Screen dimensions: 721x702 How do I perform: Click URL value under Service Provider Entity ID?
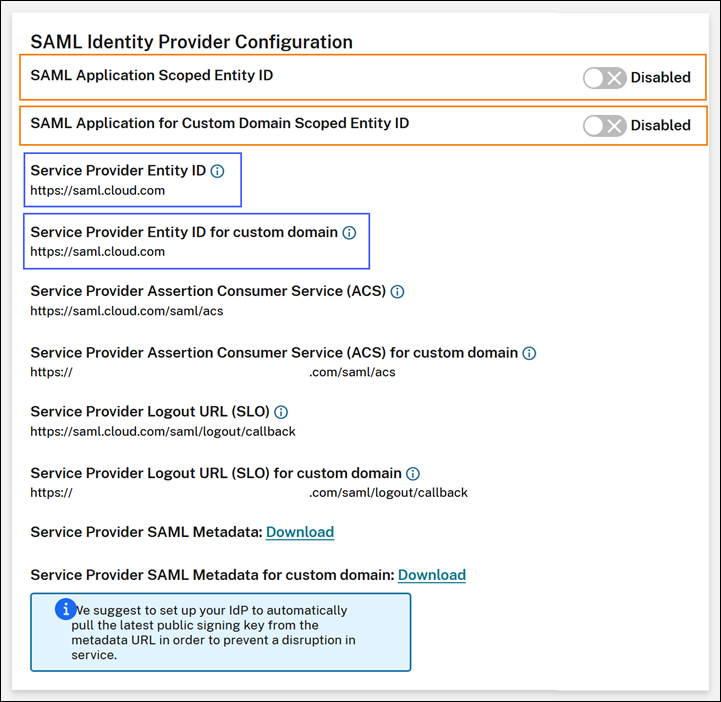pyautogui.click(x=98, y=190)
